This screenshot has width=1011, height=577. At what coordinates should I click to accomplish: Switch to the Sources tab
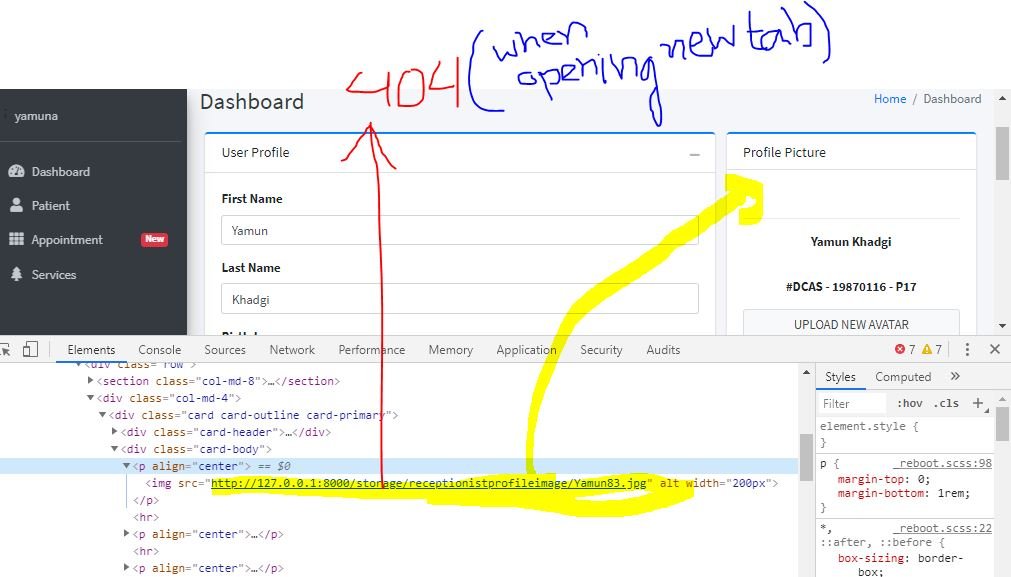(x=225, y=349)
